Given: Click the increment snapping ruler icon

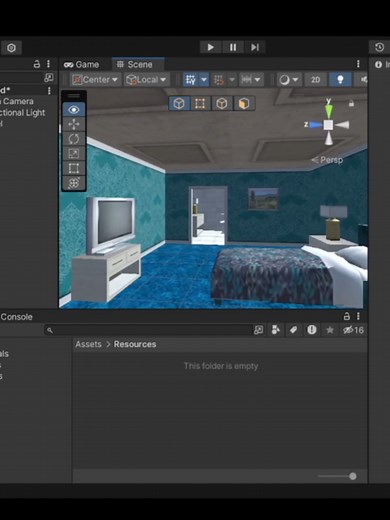Looking at the screenshot, I should coord(246,80).
